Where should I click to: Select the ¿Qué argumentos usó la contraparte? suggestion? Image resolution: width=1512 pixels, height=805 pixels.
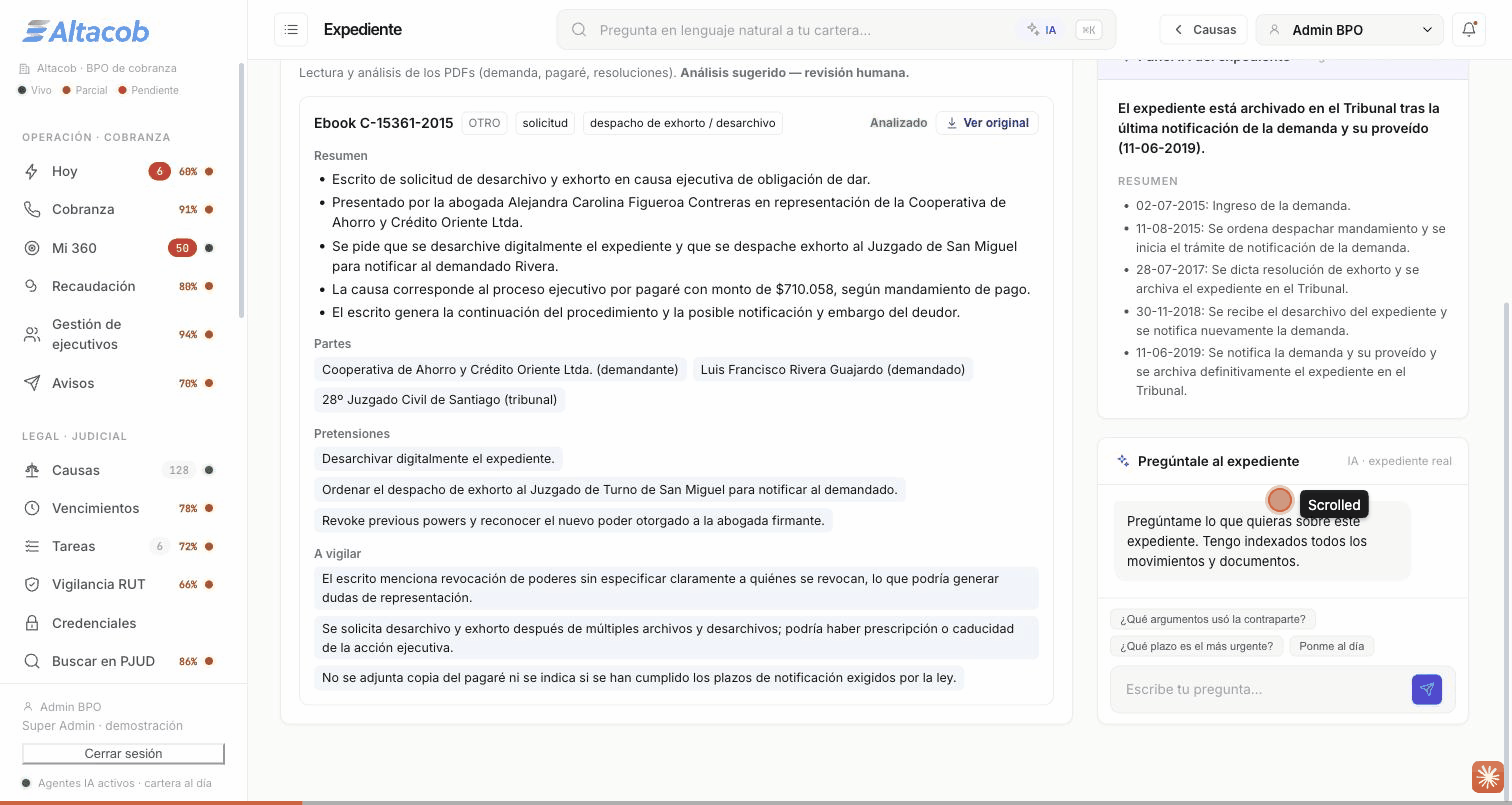[1213, 619]
